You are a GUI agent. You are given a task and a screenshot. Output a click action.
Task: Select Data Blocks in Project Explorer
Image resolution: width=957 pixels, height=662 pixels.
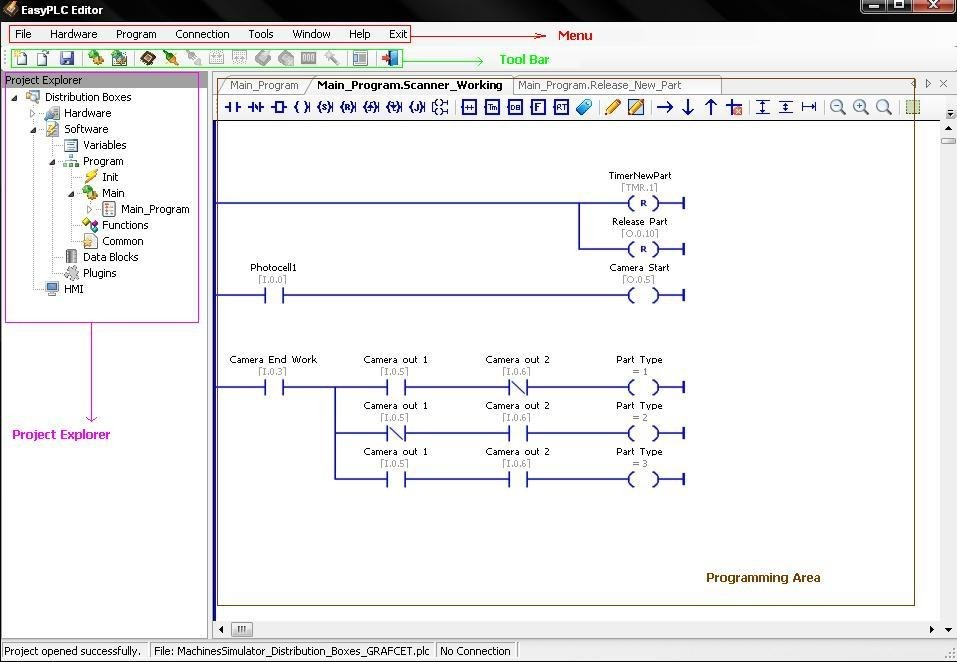click(x=110, y=257)
